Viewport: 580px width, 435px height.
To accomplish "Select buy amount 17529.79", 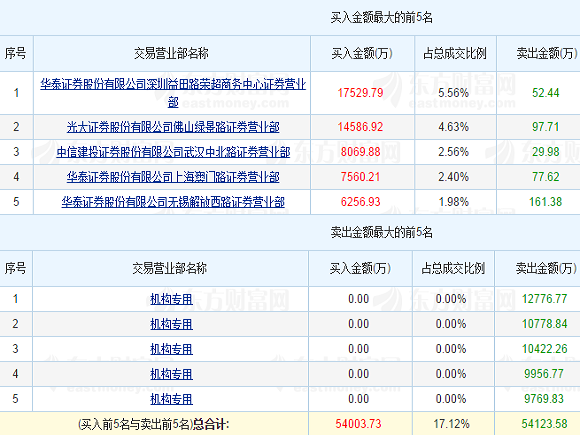I will (x=360, y=92).
